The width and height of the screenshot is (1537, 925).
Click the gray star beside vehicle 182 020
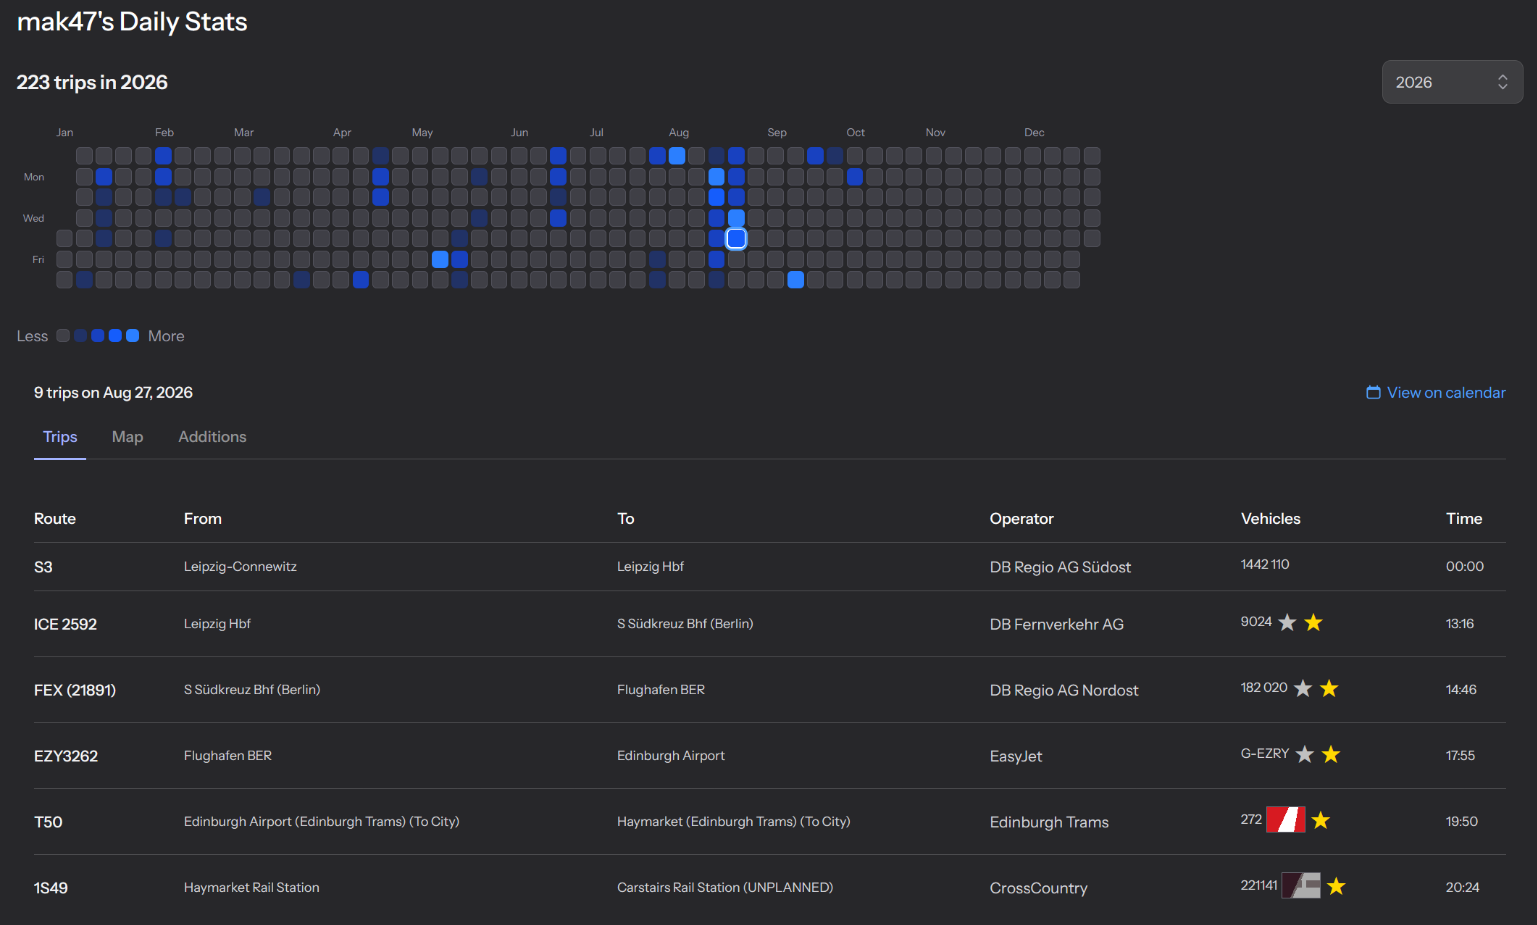(1303, 689)
